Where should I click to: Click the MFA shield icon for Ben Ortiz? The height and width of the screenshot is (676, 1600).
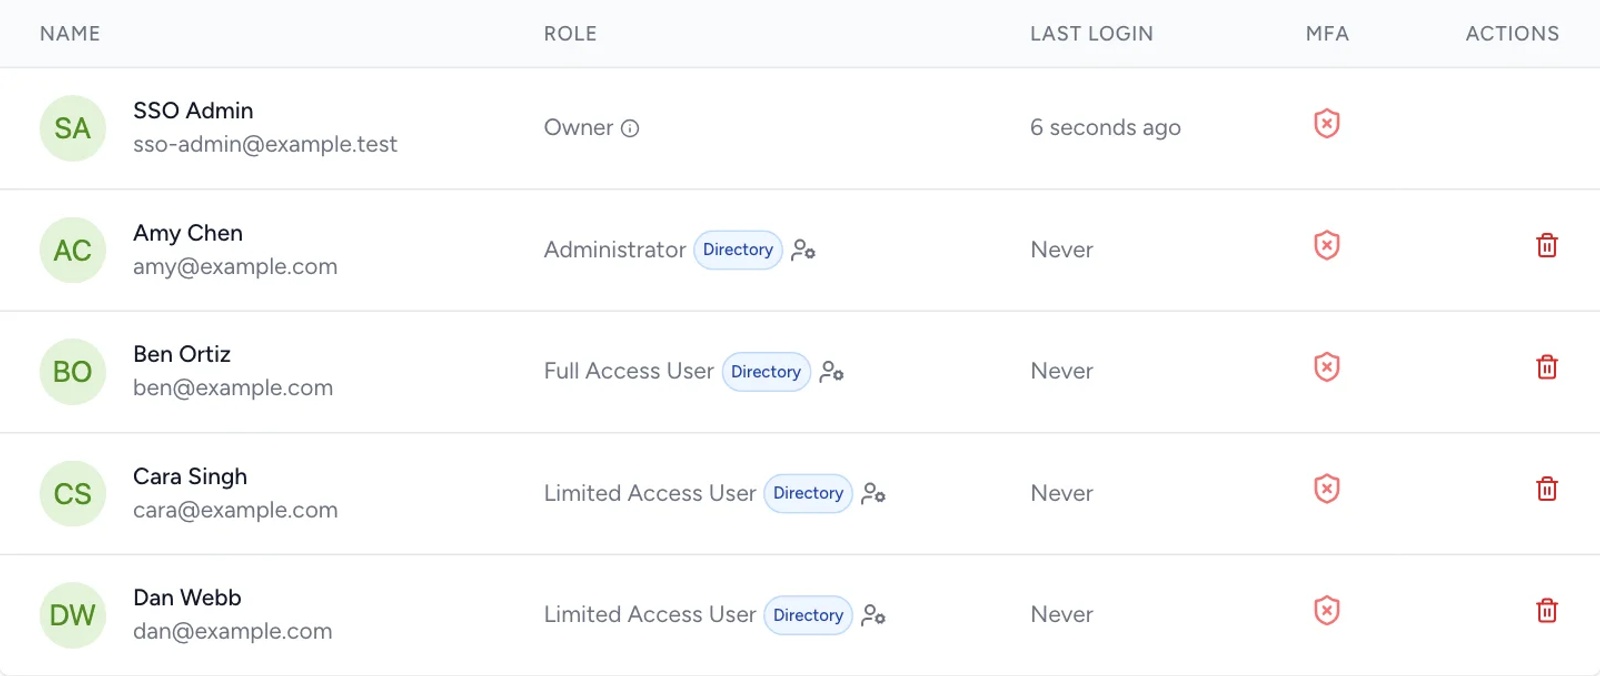click(x=1327, y=367)
